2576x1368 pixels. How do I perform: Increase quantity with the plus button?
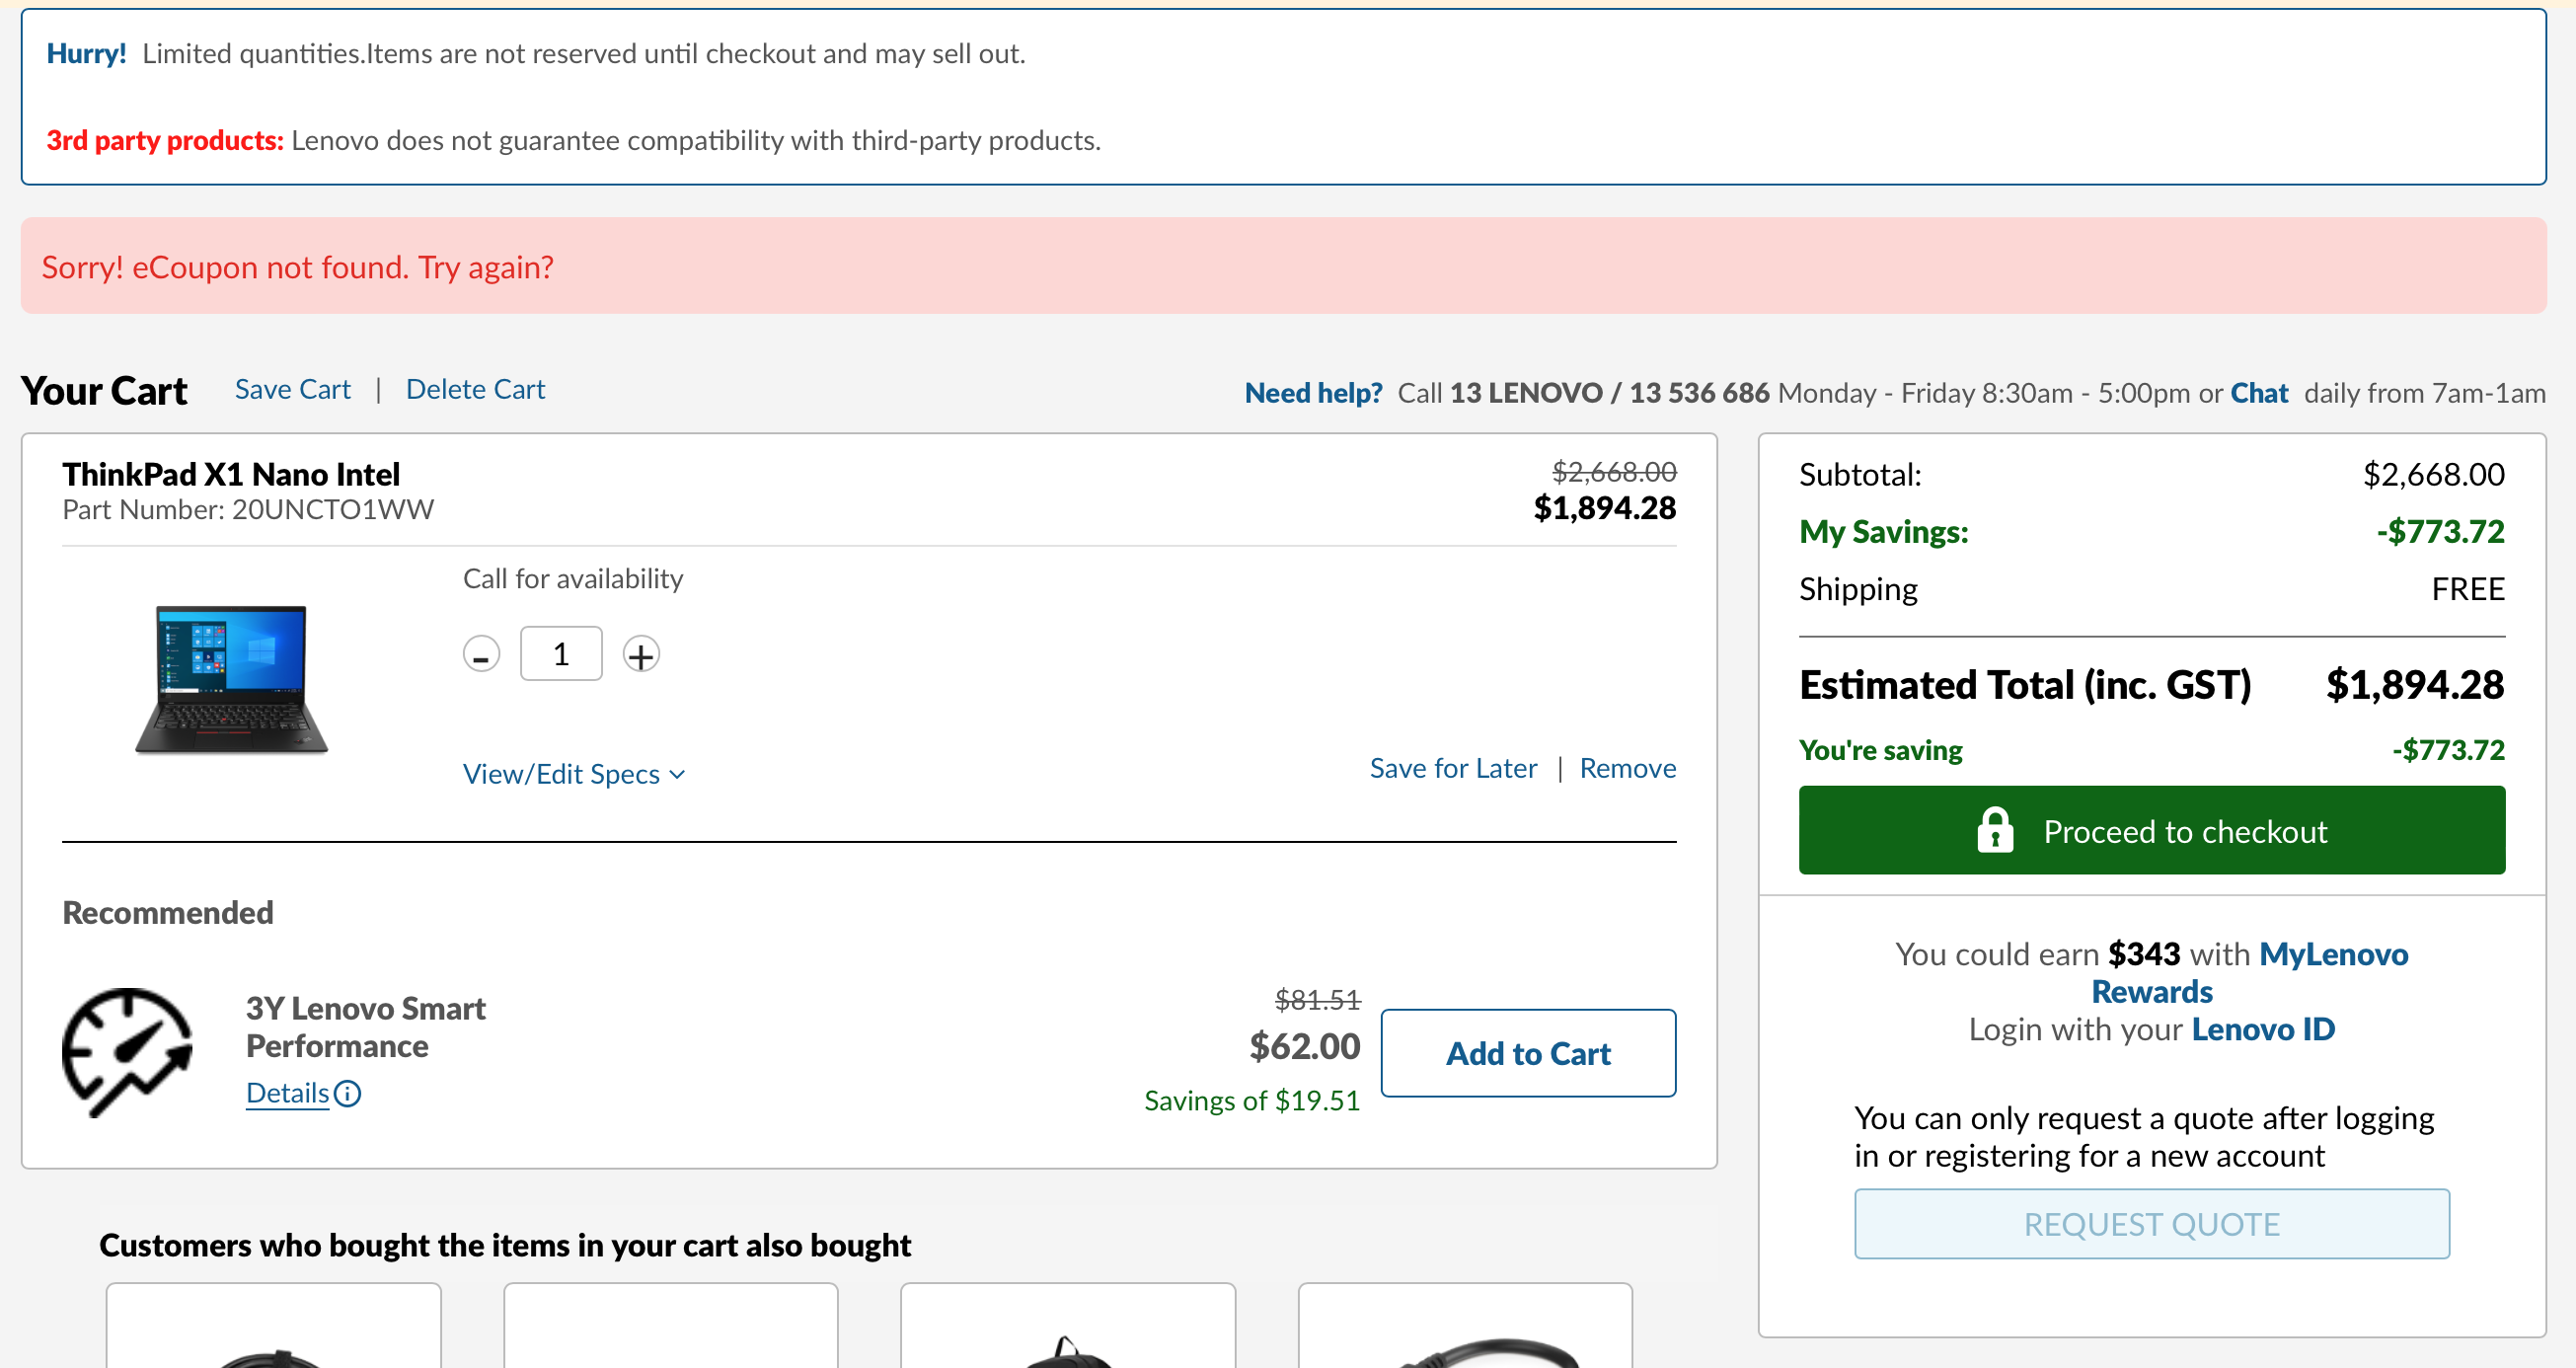click(x=641, y=655)
